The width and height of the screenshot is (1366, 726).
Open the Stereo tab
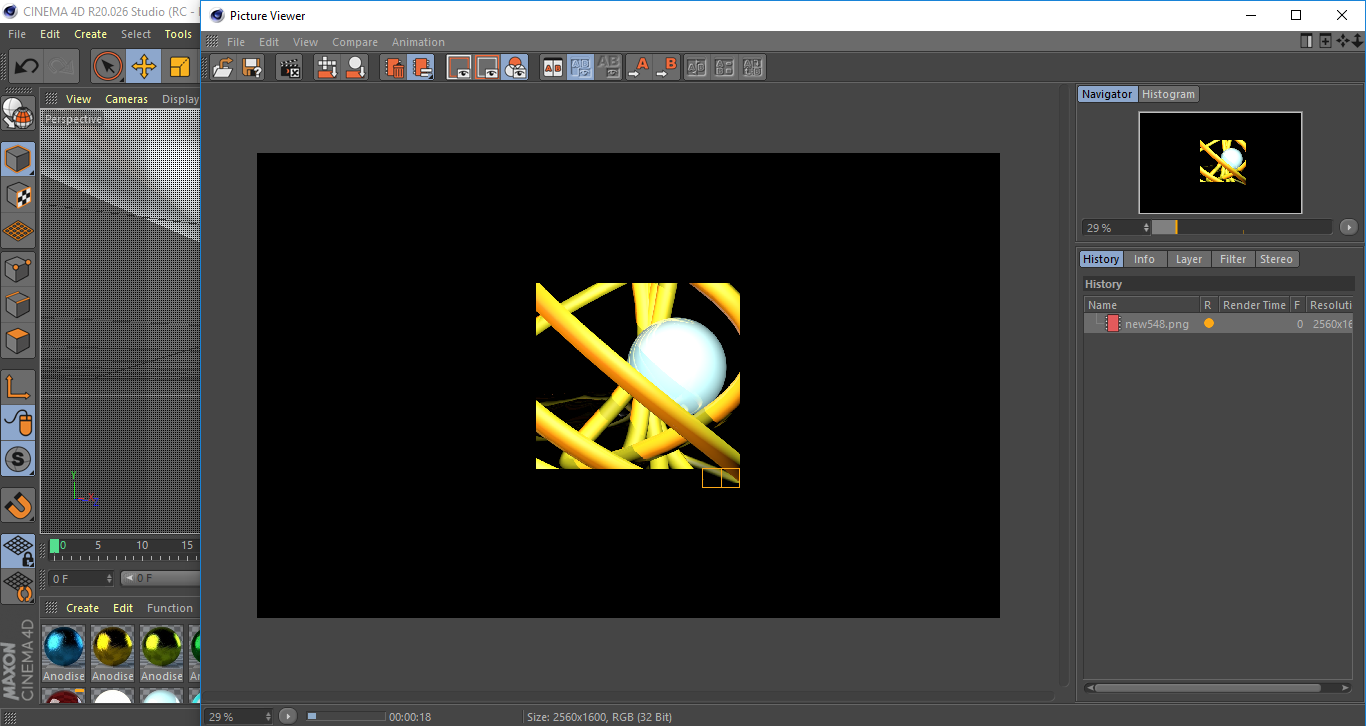pyautogui.click(x=1276, y=259)
